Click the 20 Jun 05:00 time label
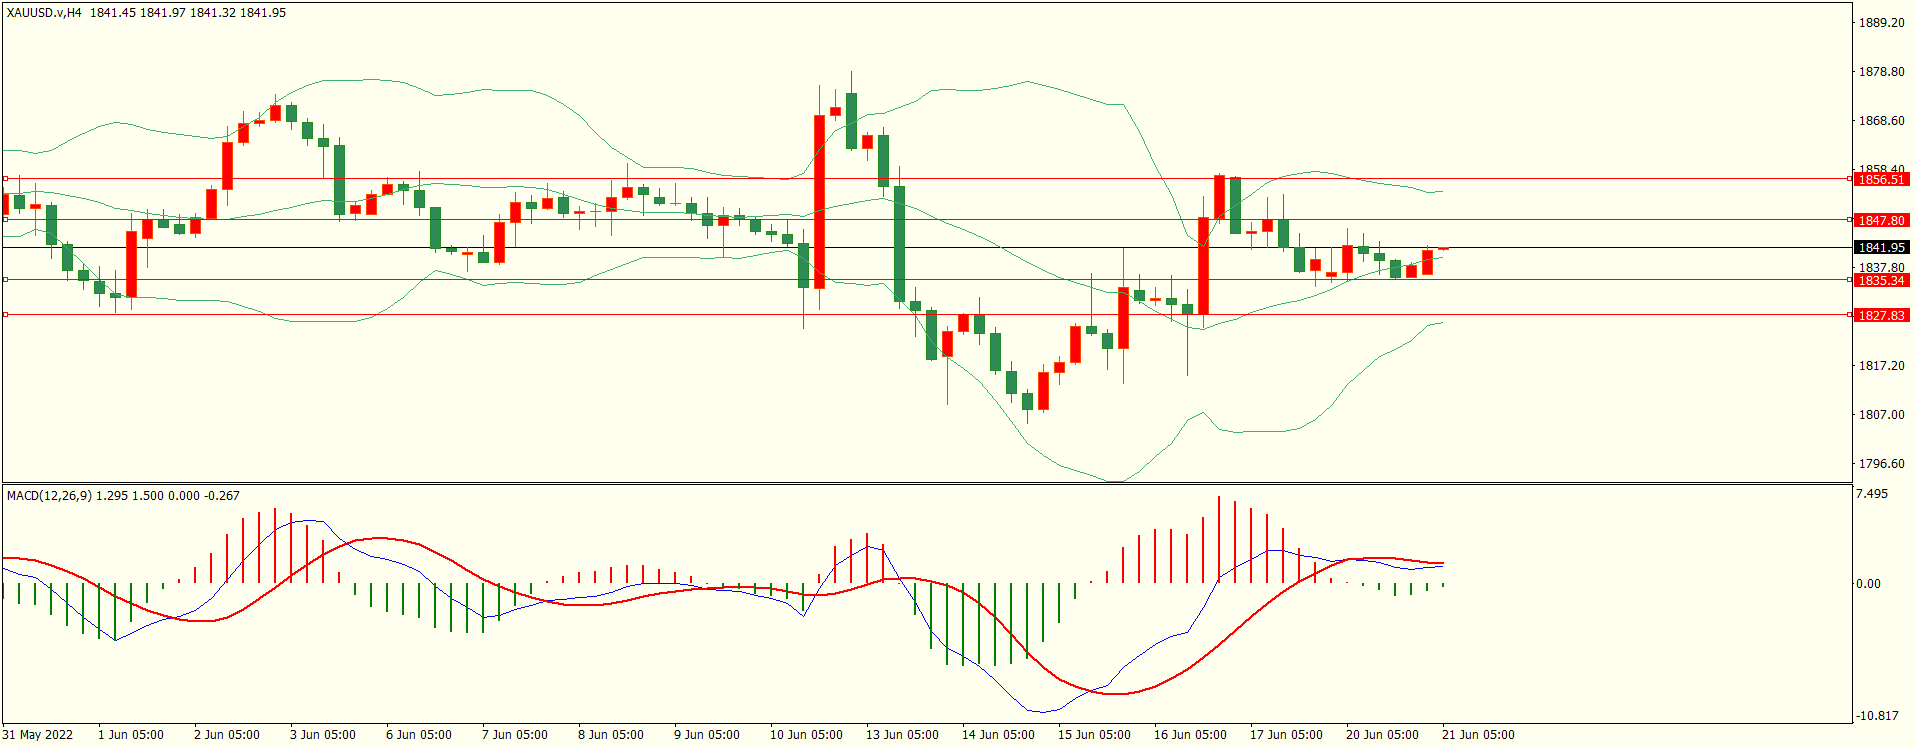The image size is (1916, 747). 1382,735
